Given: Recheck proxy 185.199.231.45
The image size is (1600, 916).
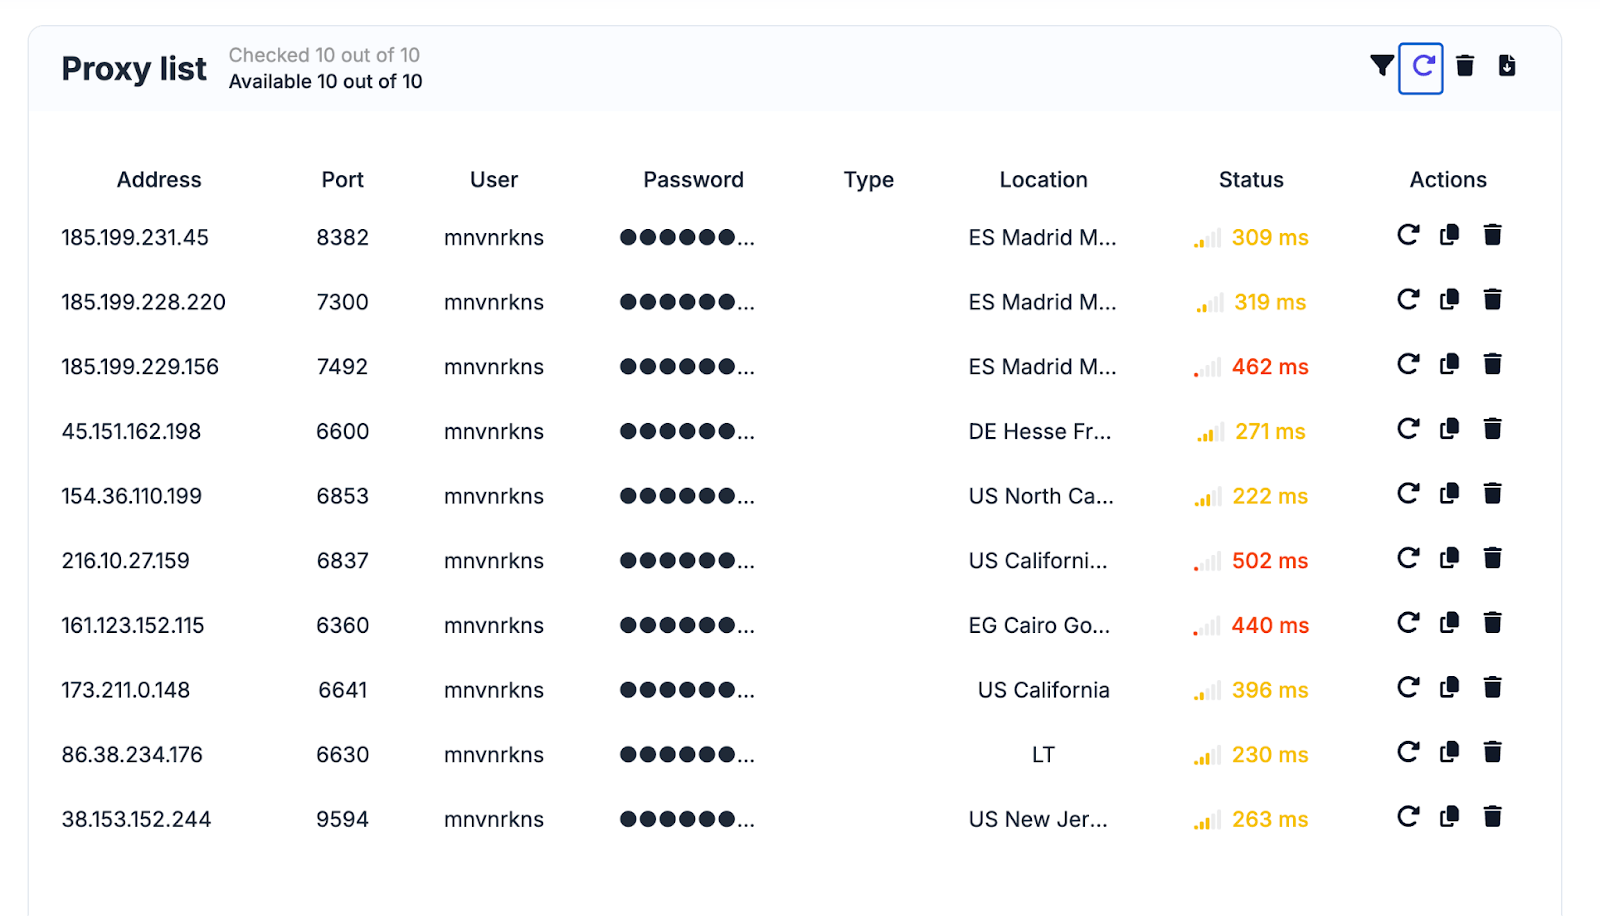Looking at the screenshot, I should click(1408, 235).
